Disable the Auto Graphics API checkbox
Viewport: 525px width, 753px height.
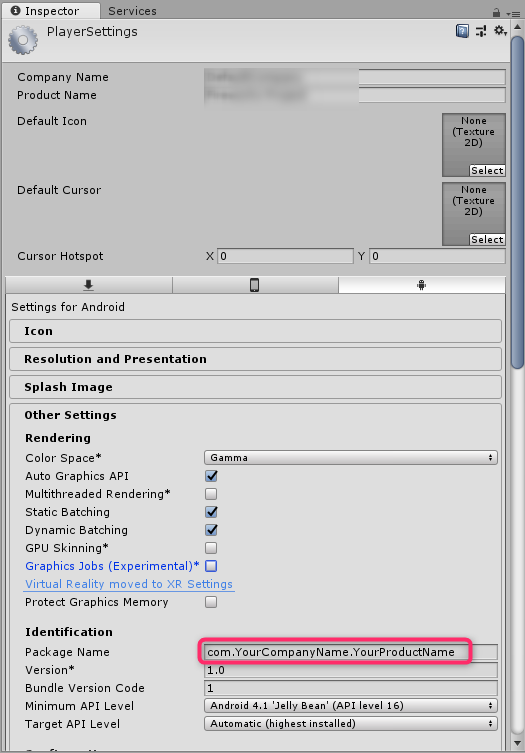[x=211, y=476]
